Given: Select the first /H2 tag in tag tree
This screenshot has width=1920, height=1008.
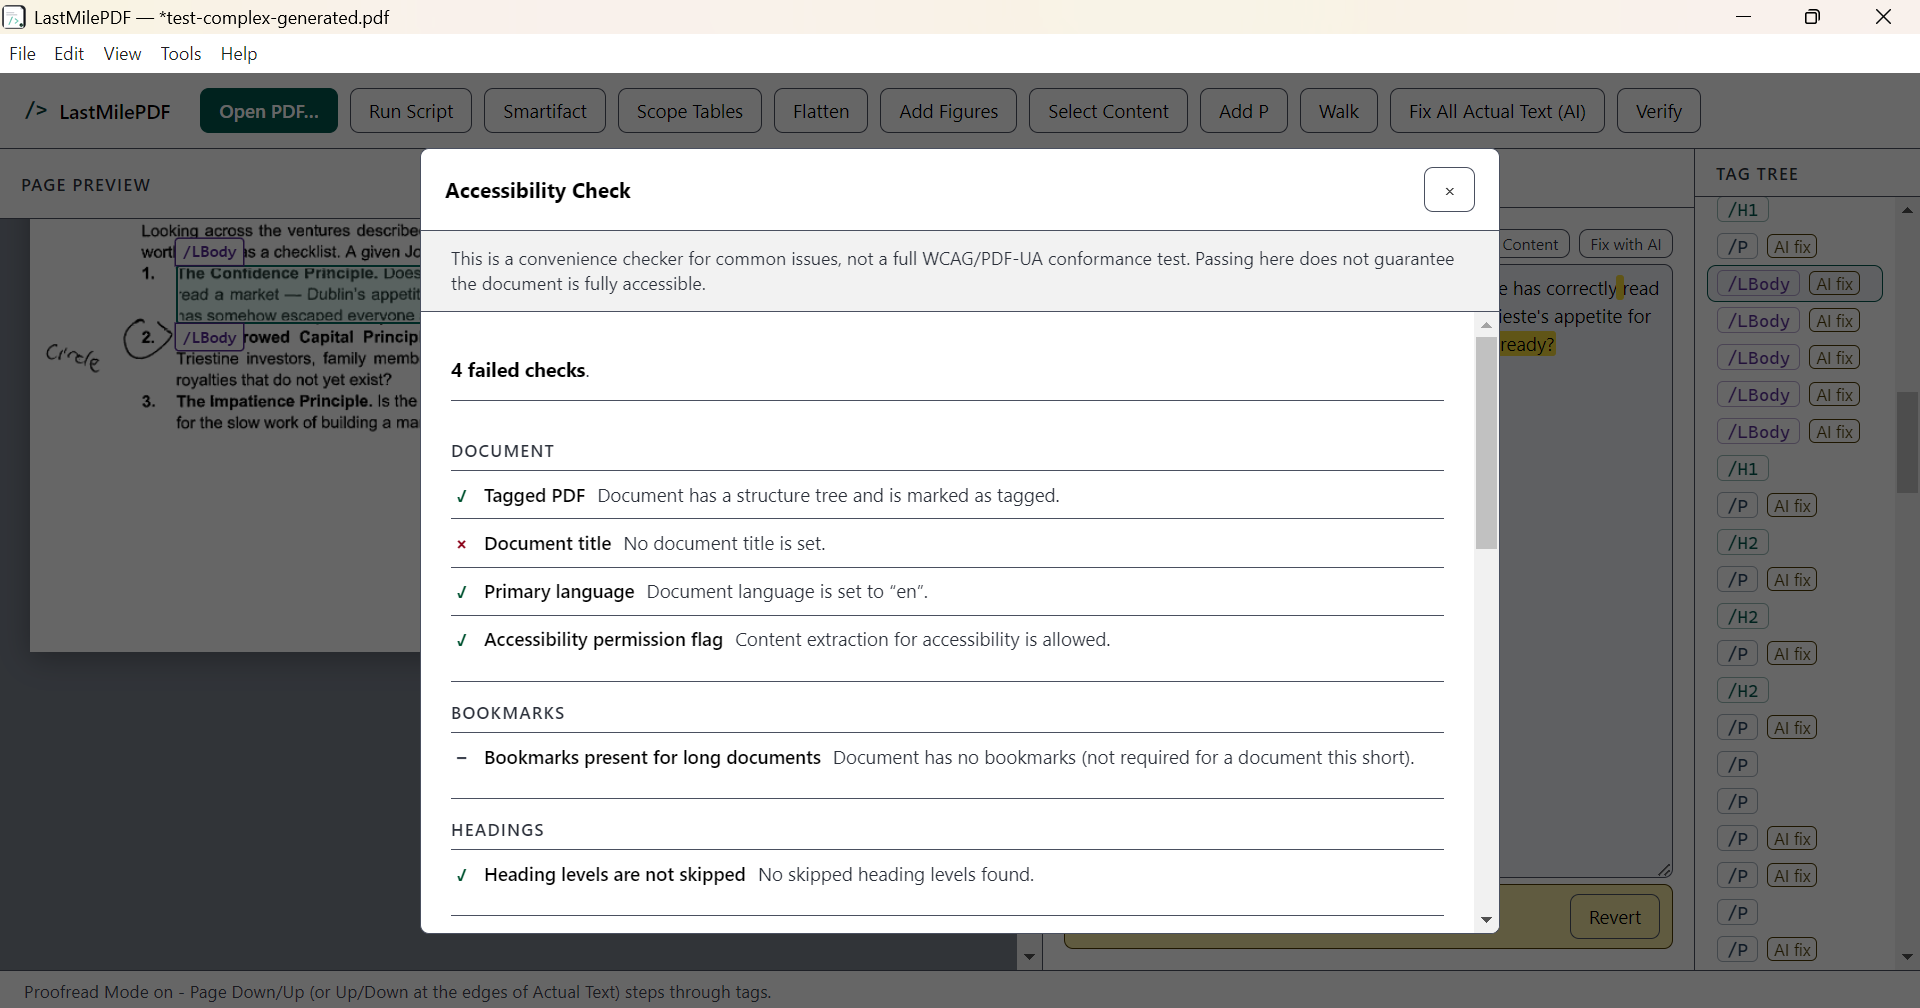Looking at the screenshot, I should pyautogui.click(x=1743, y=543).
